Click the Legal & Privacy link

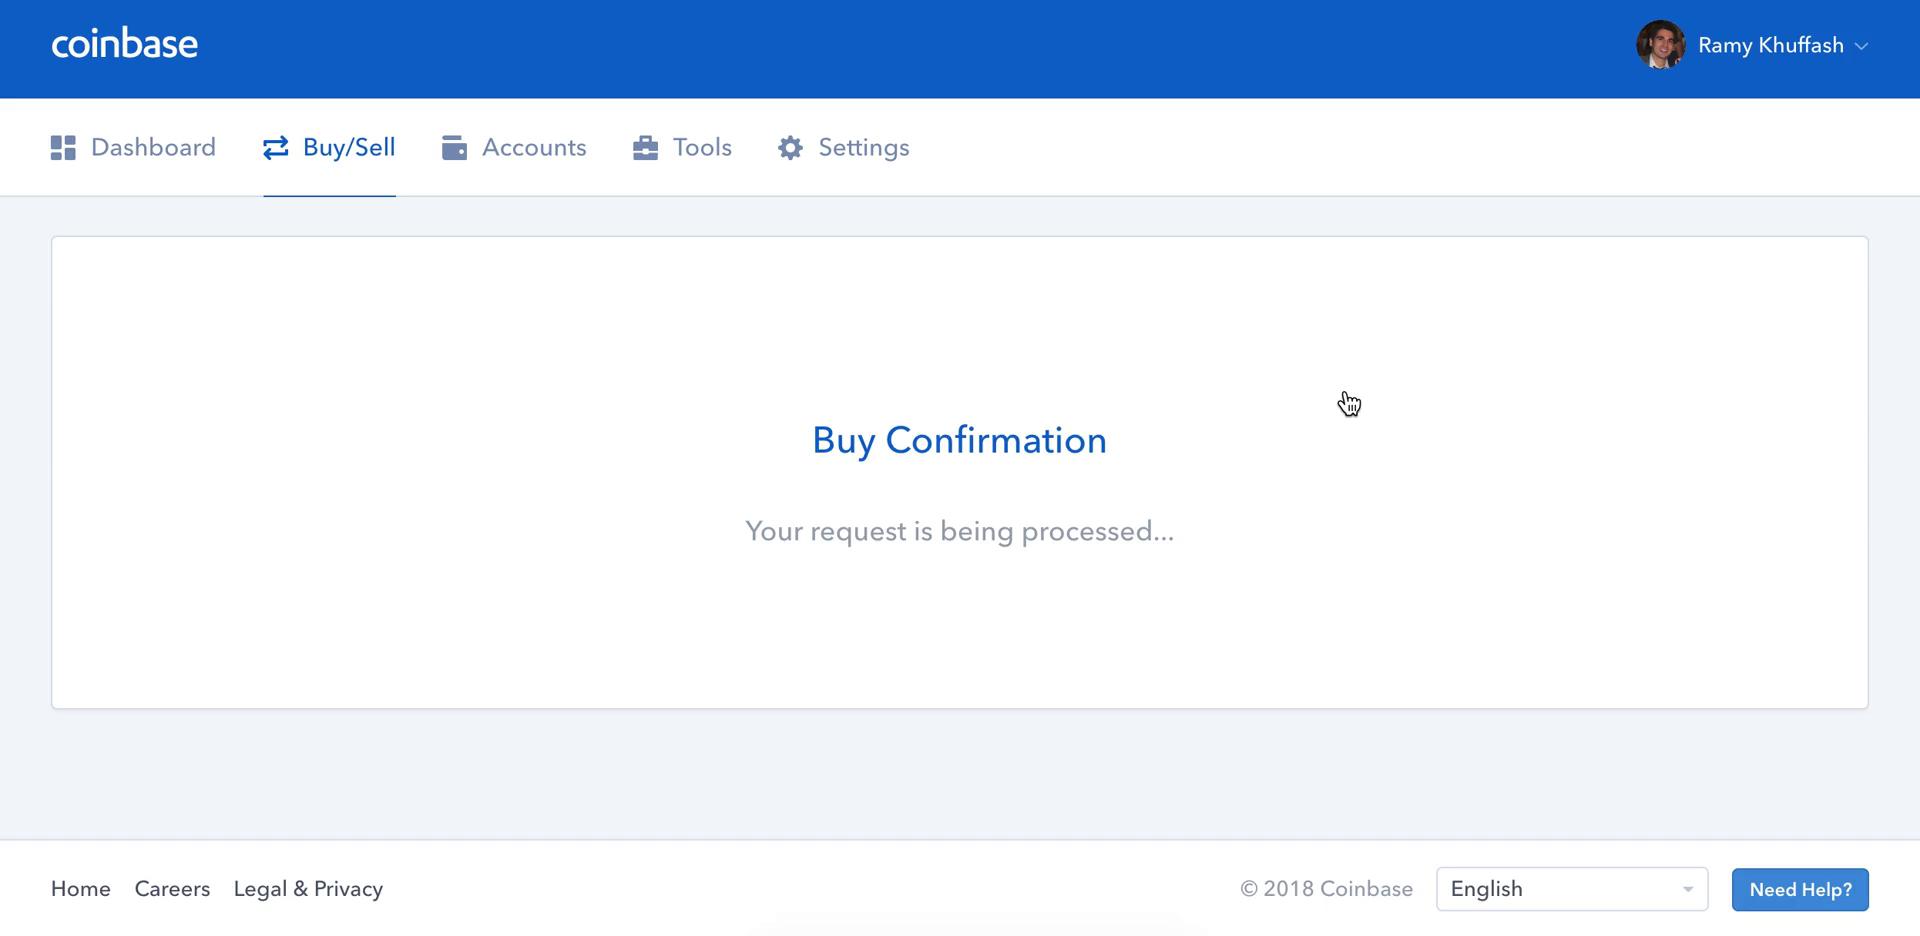tap(308, 888)
